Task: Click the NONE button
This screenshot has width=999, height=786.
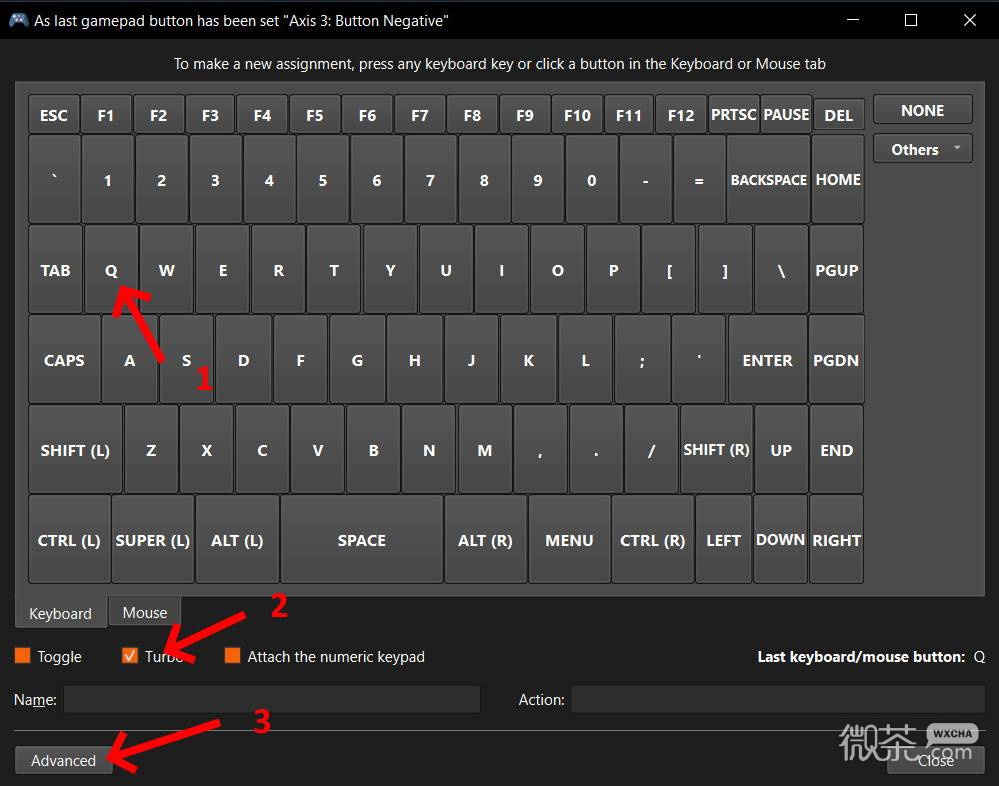Action: pyautogui.click(x=923, y=110)
